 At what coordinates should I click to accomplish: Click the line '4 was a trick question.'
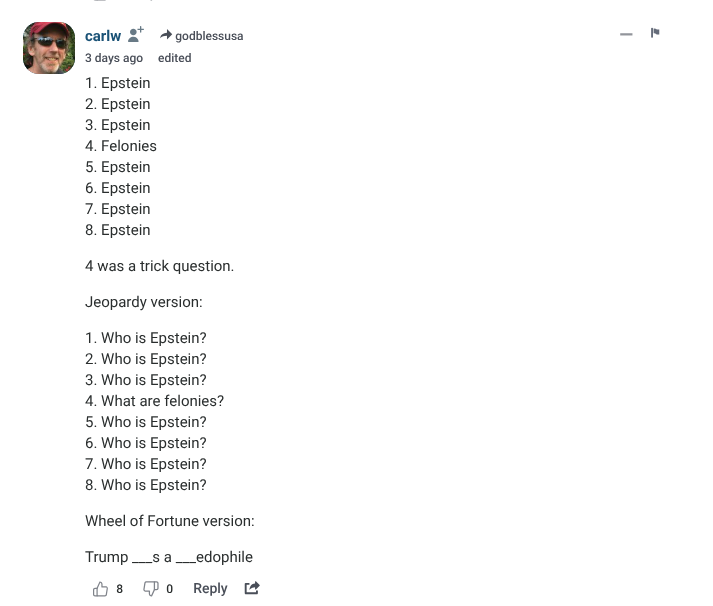pos(160,266)
